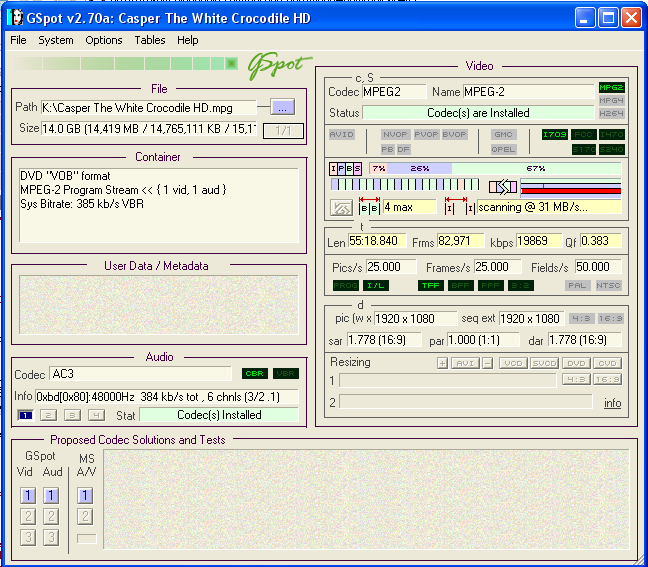Click the browse '...' button beside Path
Image resolution: width=648 pixels, height=567 pixels.
(x=283, y=107)
